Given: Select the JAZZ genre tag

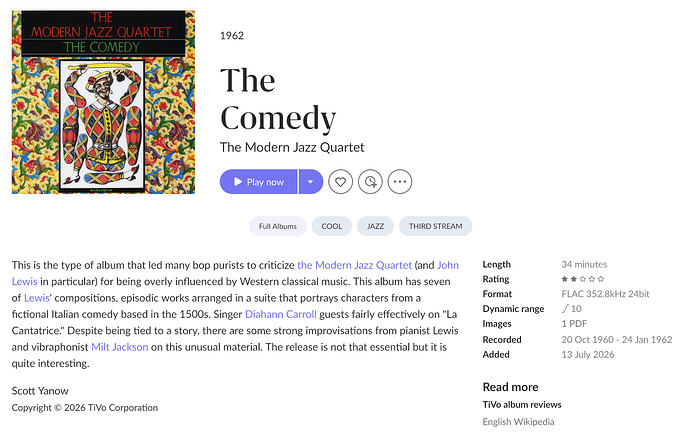Looking at the screenshot, I should pos(375,226).
